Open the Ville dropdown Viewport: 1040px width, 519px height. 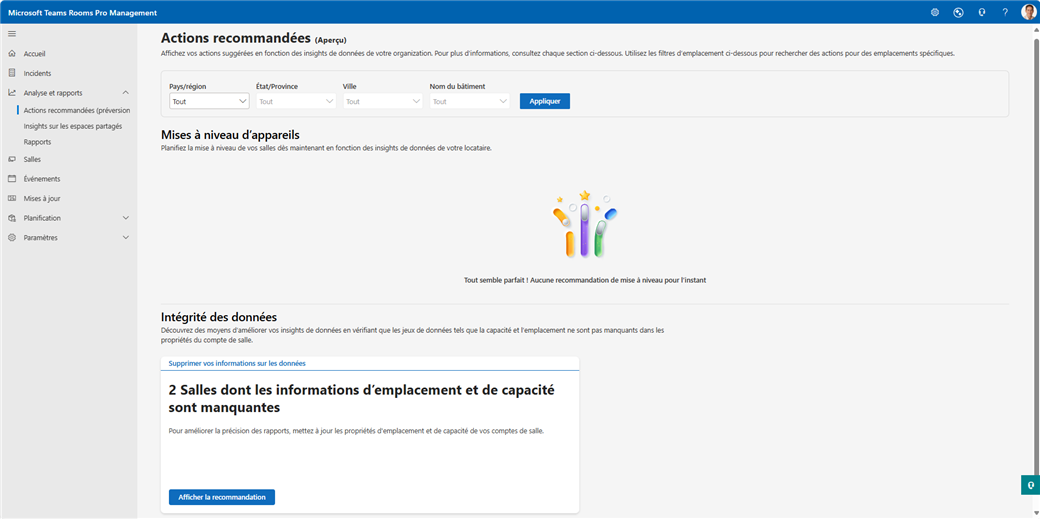click(x=383, y=101)
